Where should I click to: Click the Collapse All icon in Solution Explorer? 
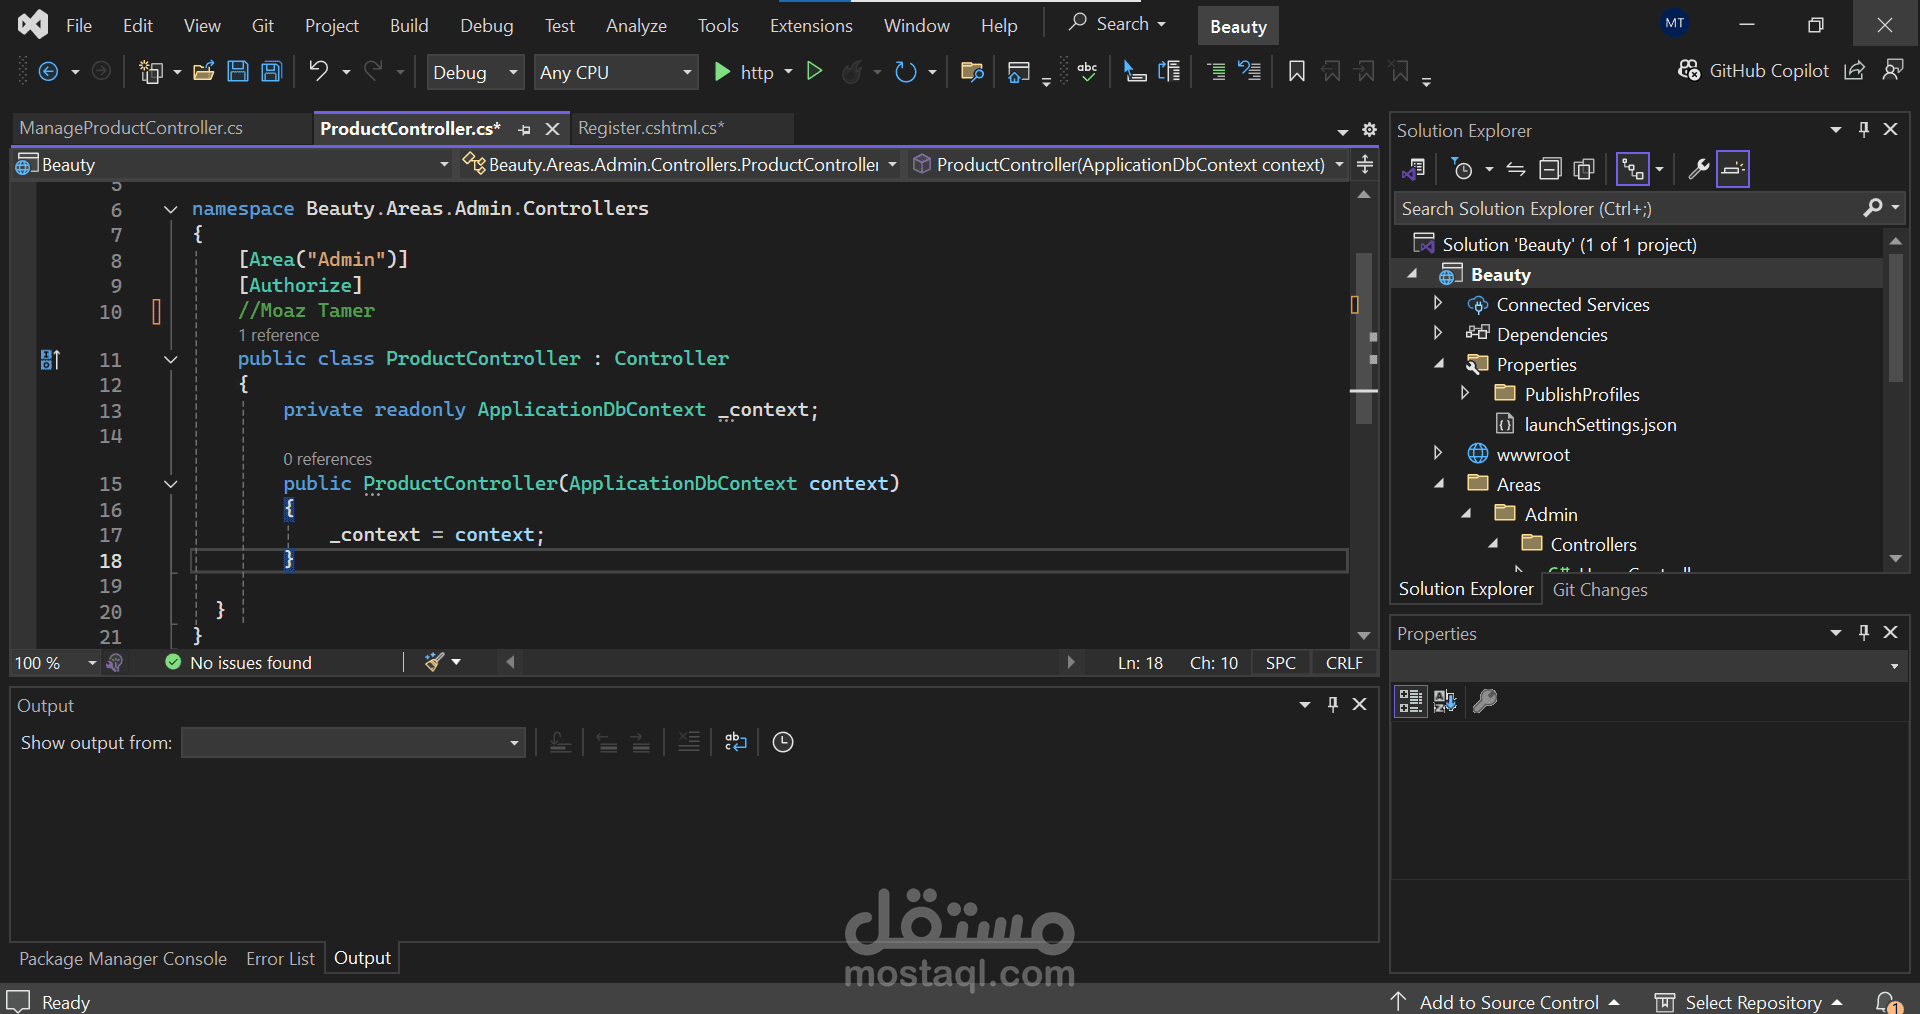pos(1549,169)
